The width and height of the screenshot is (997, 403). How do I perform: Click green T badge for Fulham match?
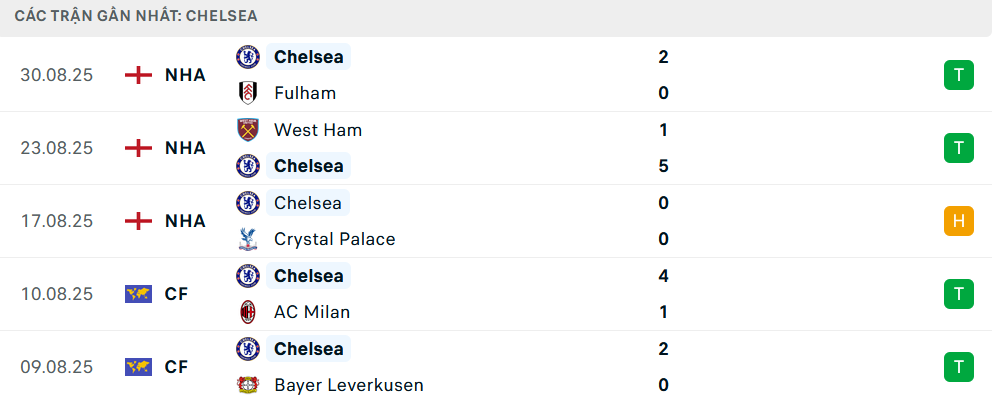[x=958, y=75]
